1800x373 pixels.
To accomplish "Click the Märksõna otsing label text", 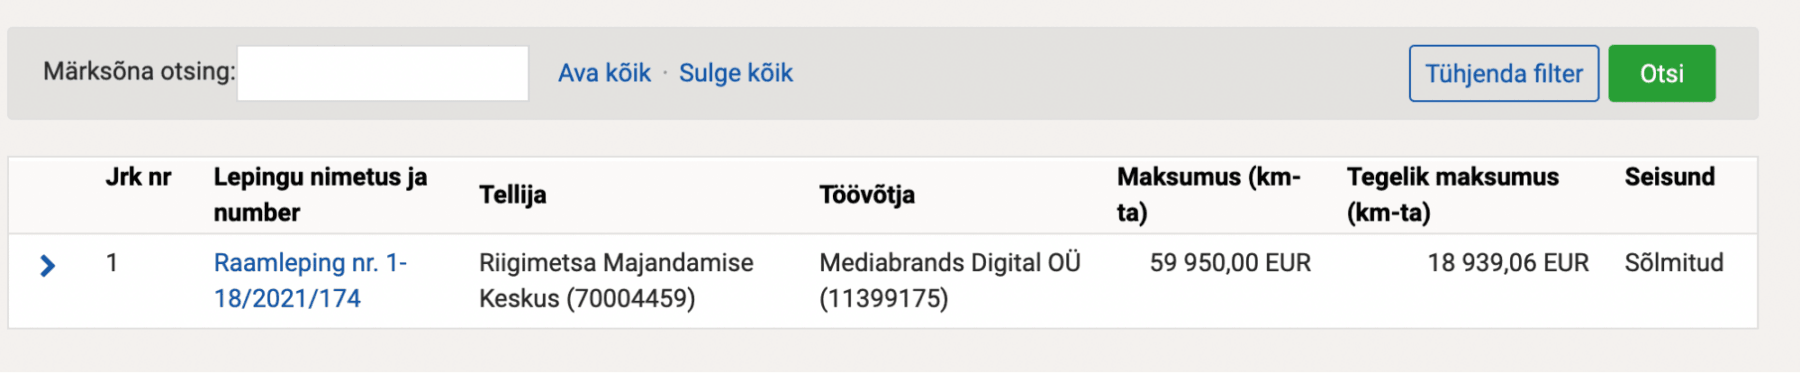I will coord(139,72).
